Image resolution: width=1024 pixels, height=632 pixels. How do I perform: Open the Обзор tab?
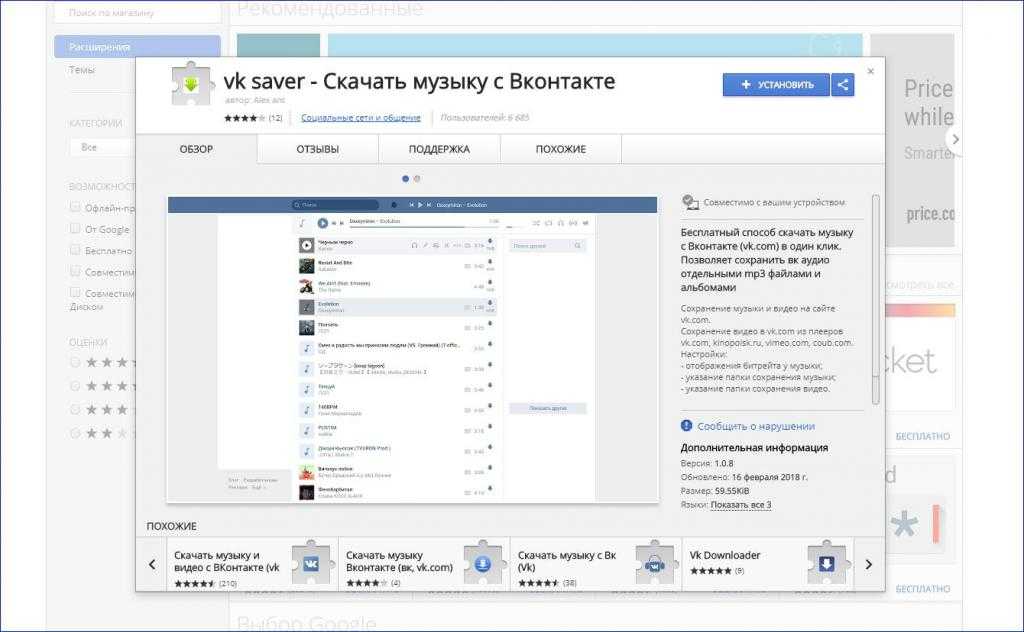coord(196,149)
